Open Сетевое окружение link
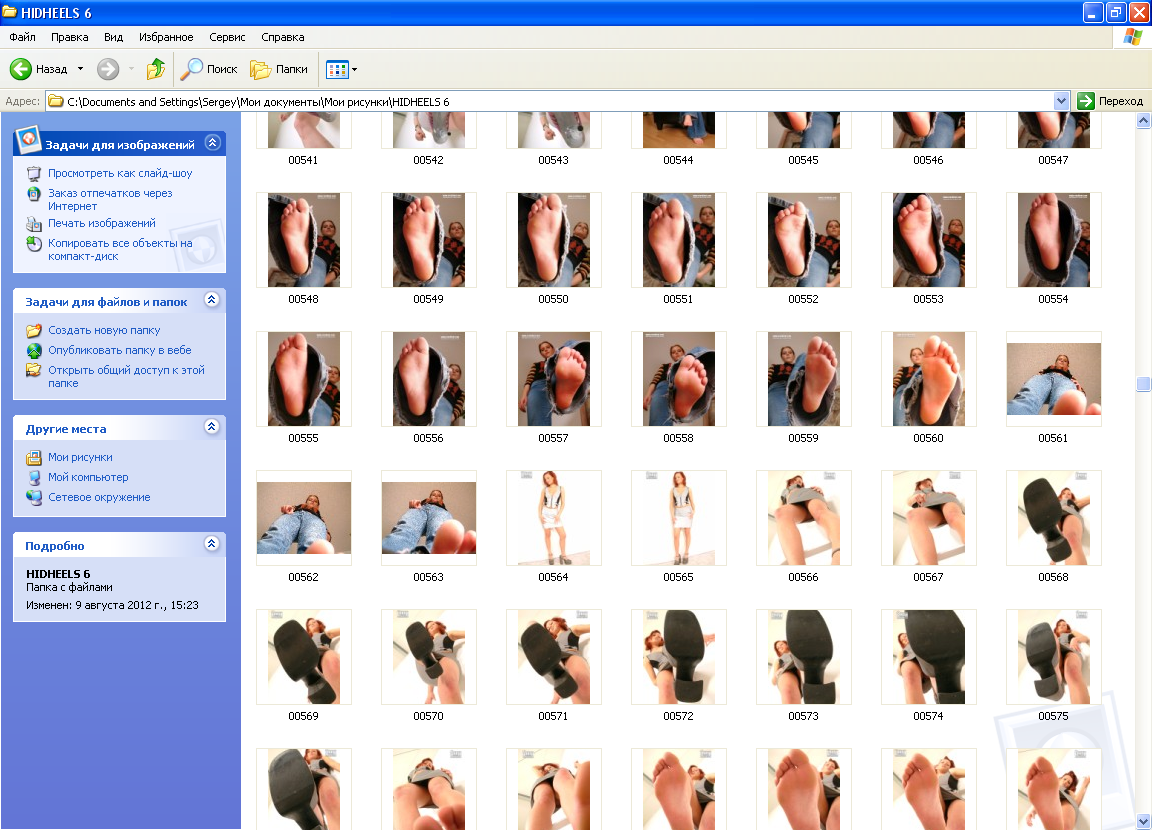Viewport: 1152px width, 830px height. 99,497
